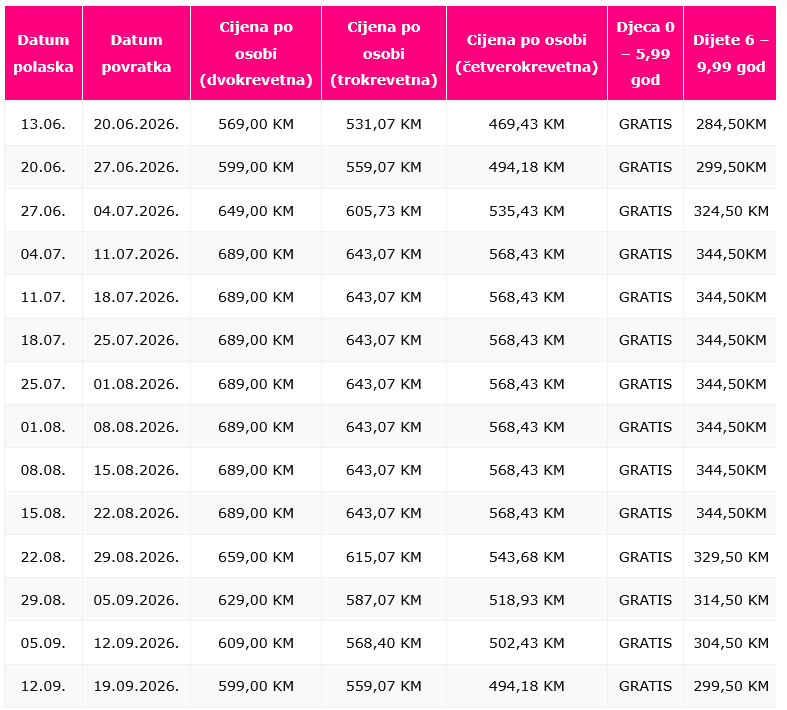The width and height of the screenshot is (787, 710).
Task: Select the 518,93 KM price cell
Action: click(x=526, y=600)
